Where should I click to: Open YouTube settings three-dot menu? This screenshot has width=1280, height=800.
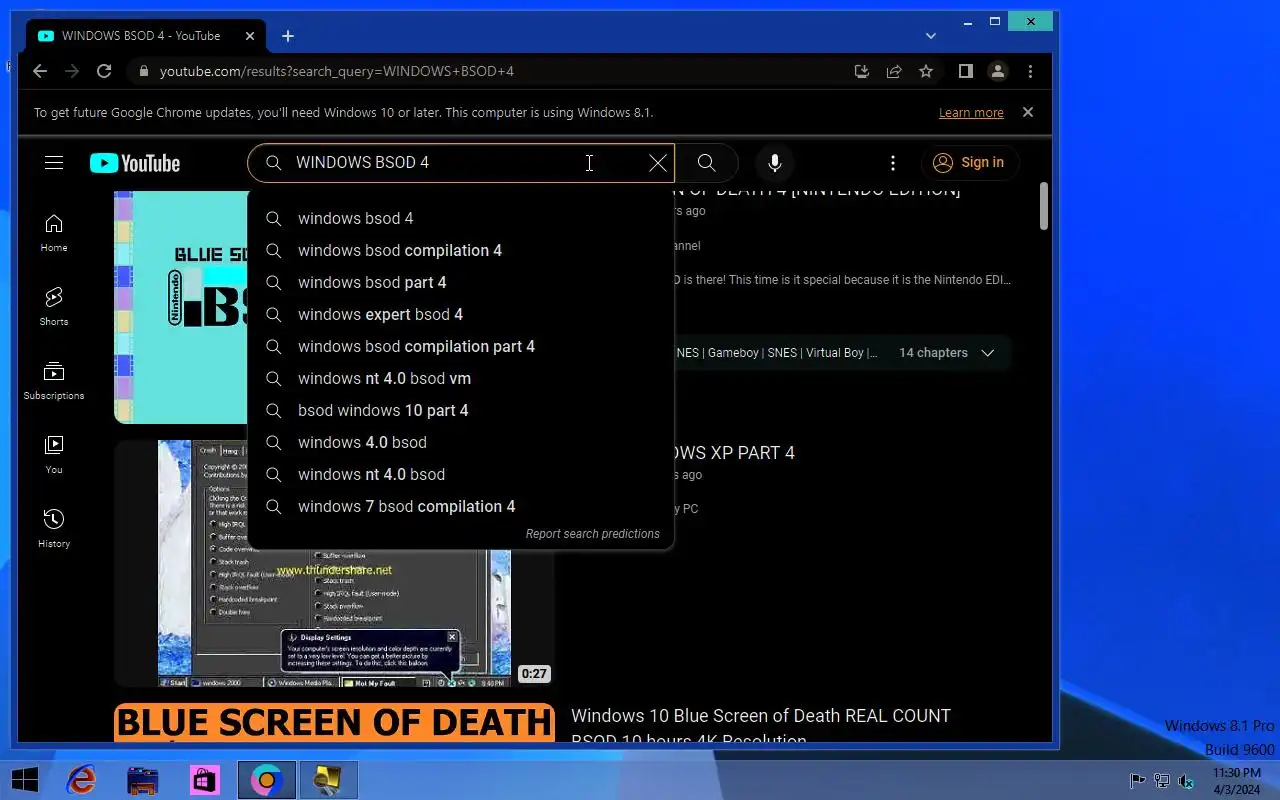(x=893, y=163)
